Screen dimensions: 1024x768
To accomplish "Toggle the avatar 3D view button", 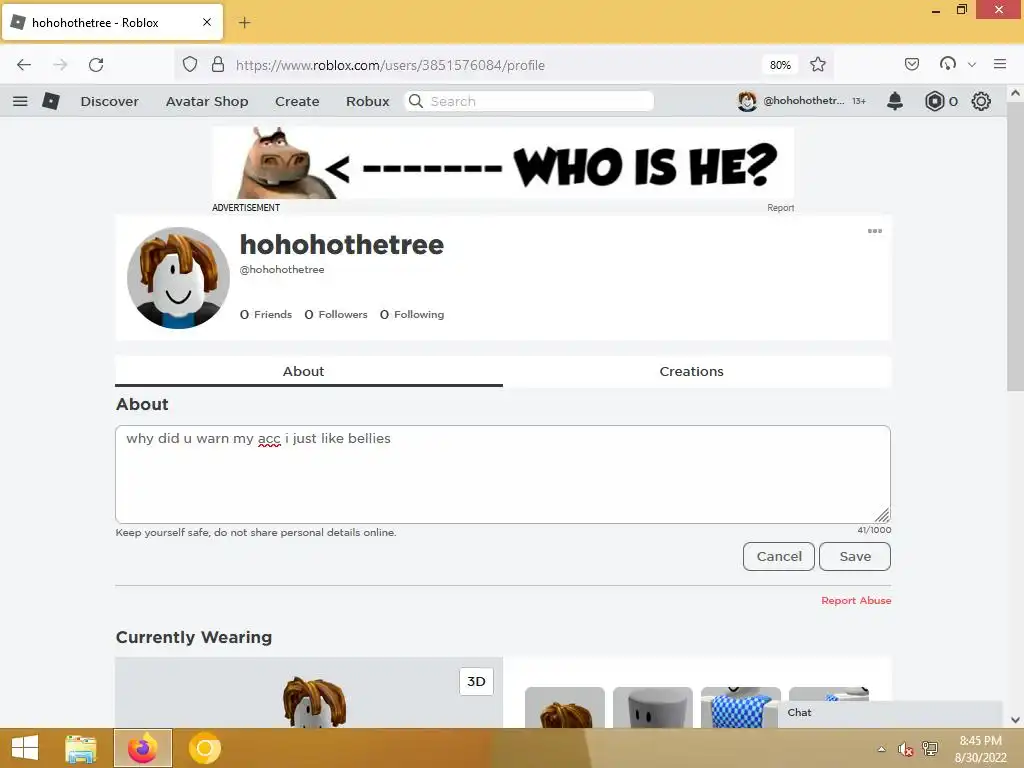I will point(476,681).
